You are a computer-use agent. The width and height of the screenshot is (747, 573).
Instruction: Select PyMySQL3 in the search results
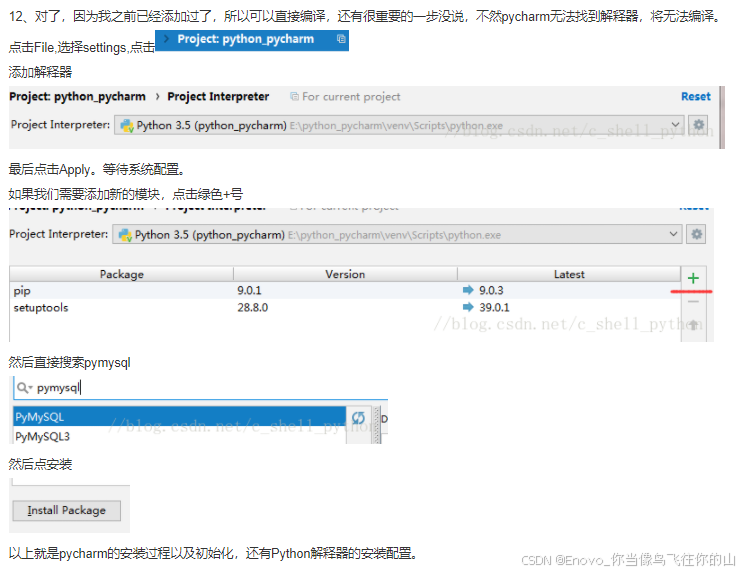179,436
